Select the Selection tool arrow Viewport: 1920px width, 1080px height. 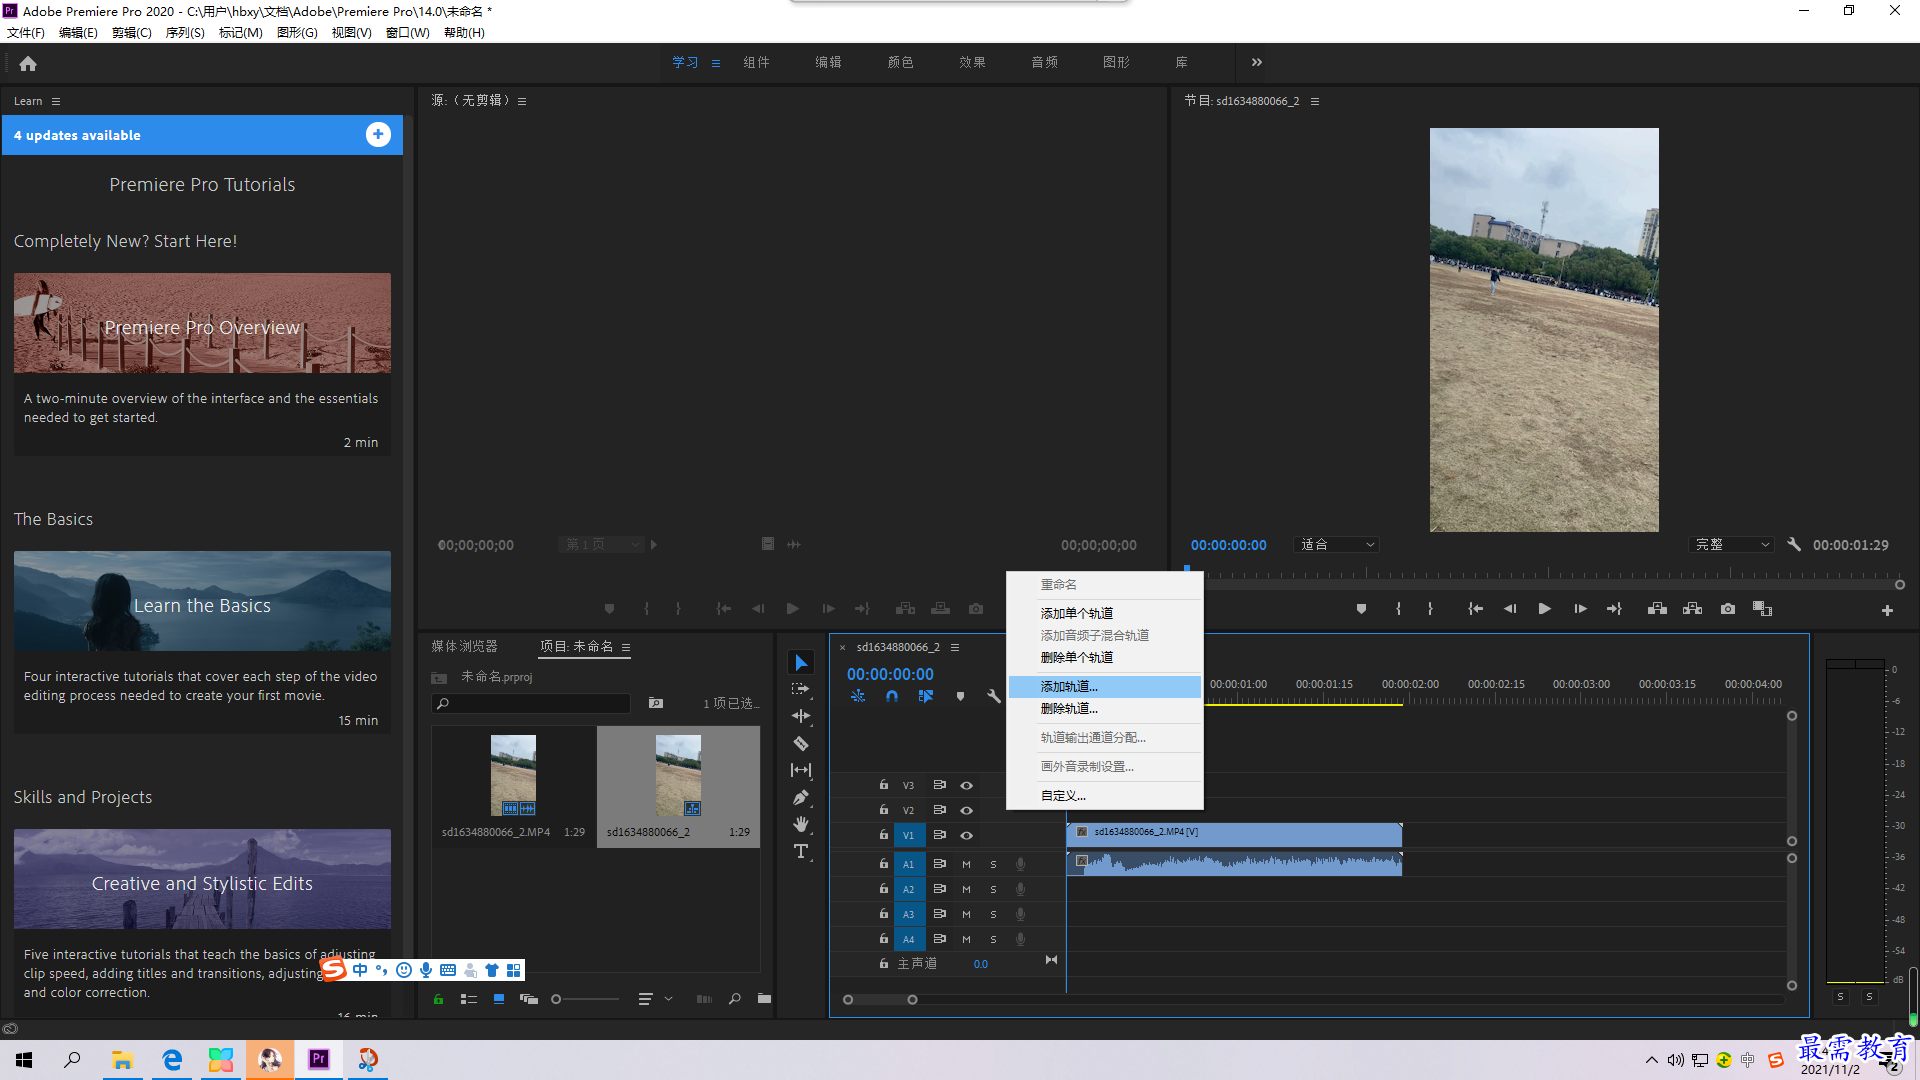[x=801, y=663]
